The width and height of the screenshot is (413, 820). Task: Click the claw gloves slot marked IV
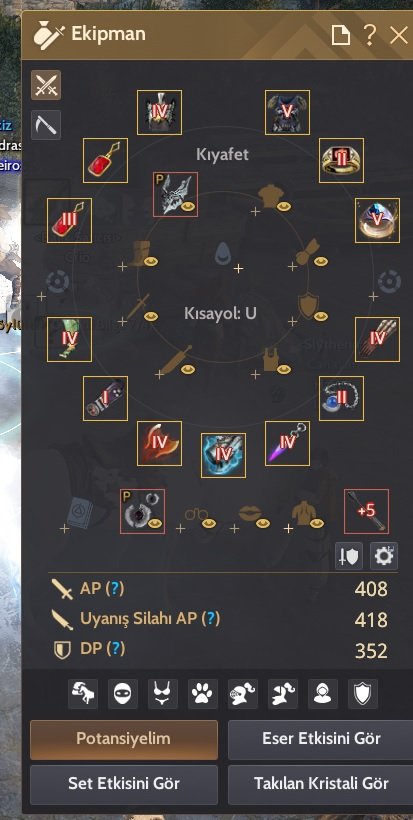(x=377, y=339)
